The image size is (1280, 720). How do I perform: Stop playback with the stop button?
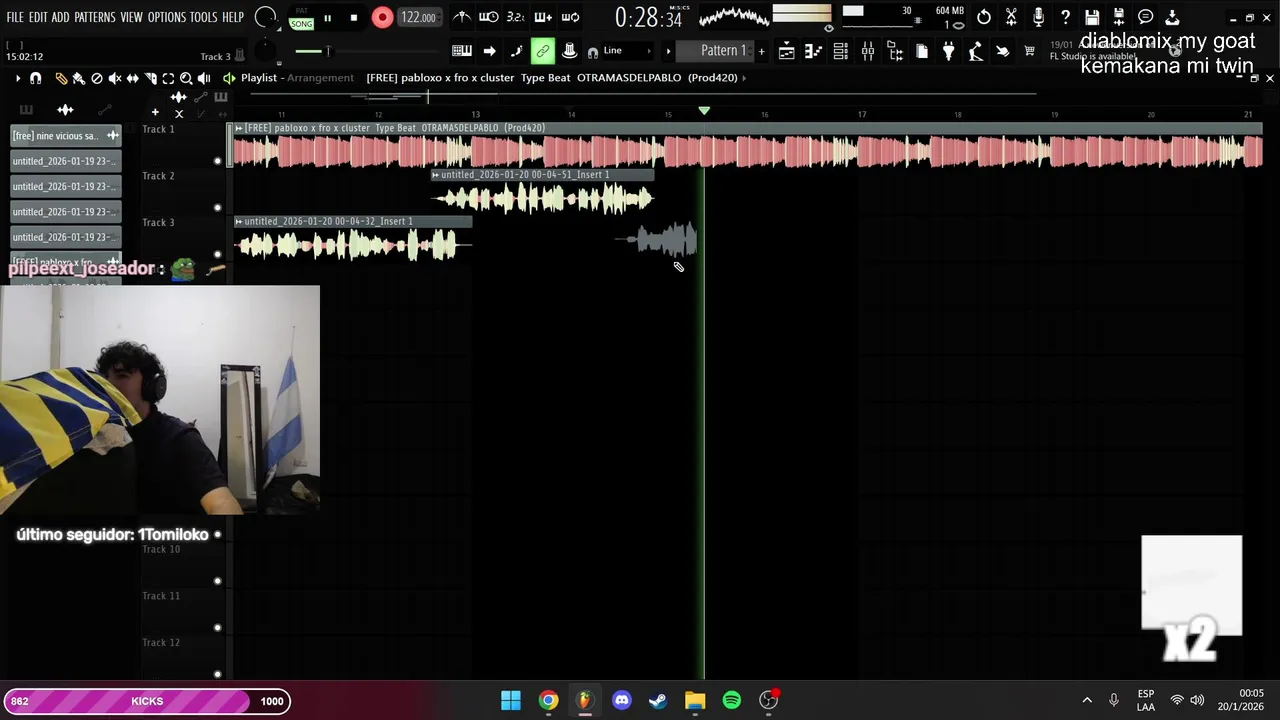(353, 18)
